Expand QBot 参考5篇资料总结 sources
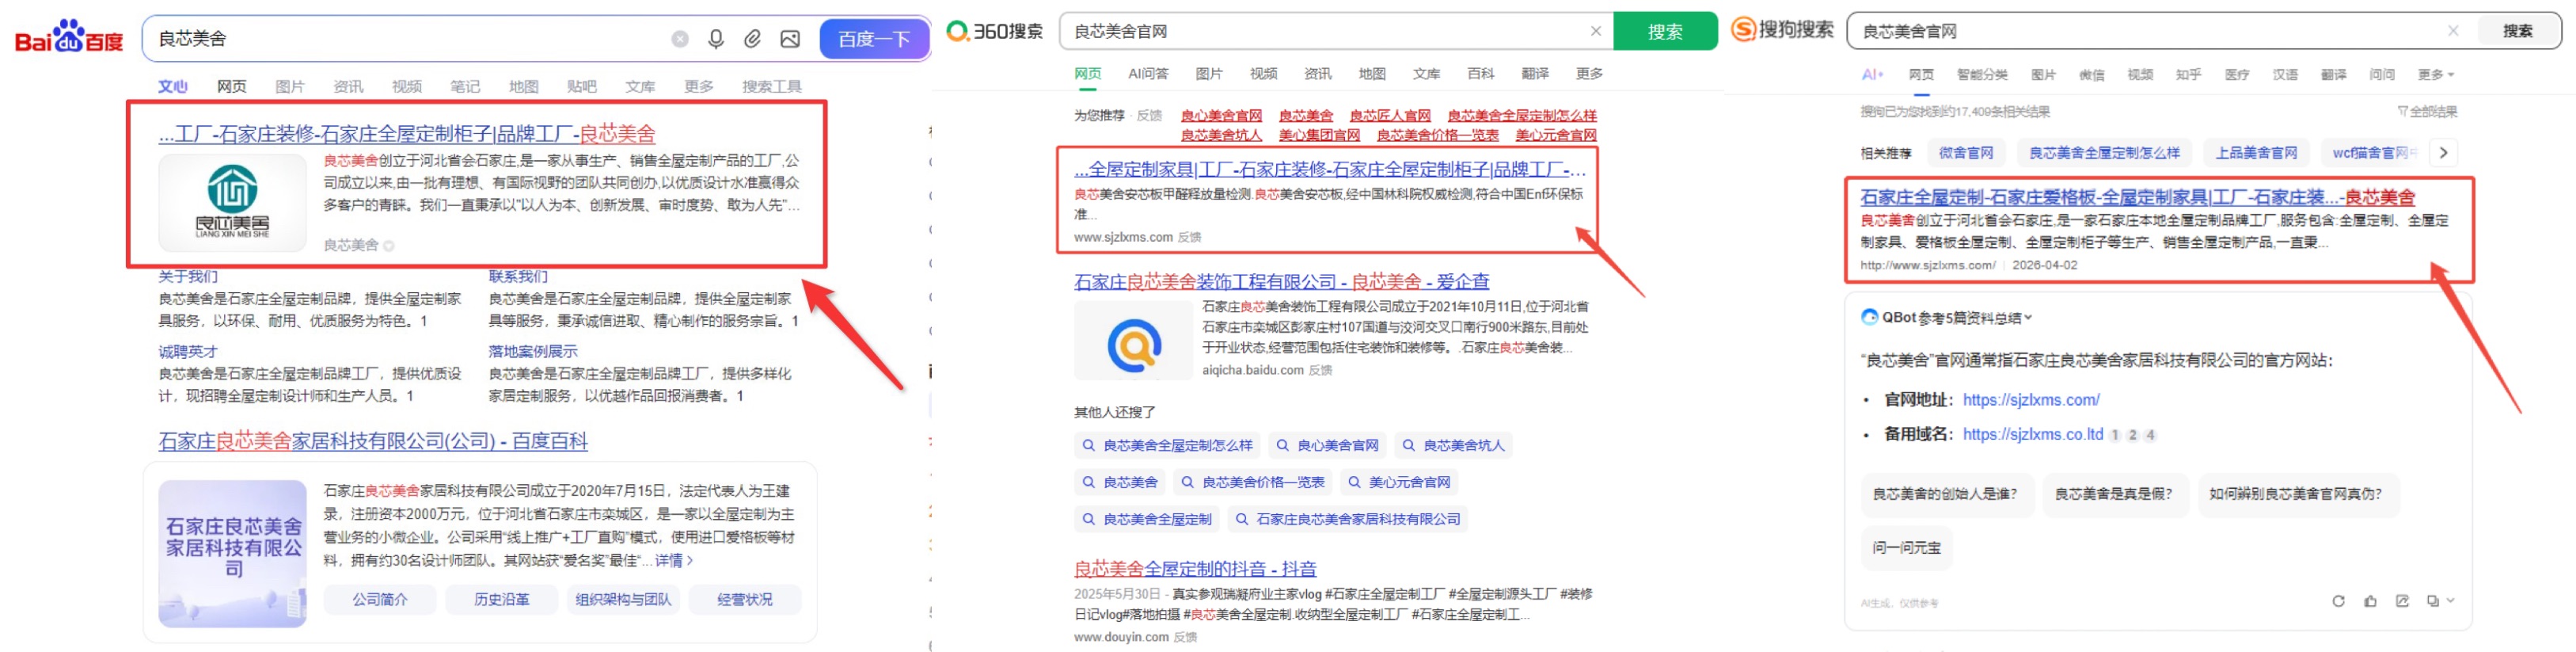Viewport: 2576px width, 652px height. pos(1957,318)
